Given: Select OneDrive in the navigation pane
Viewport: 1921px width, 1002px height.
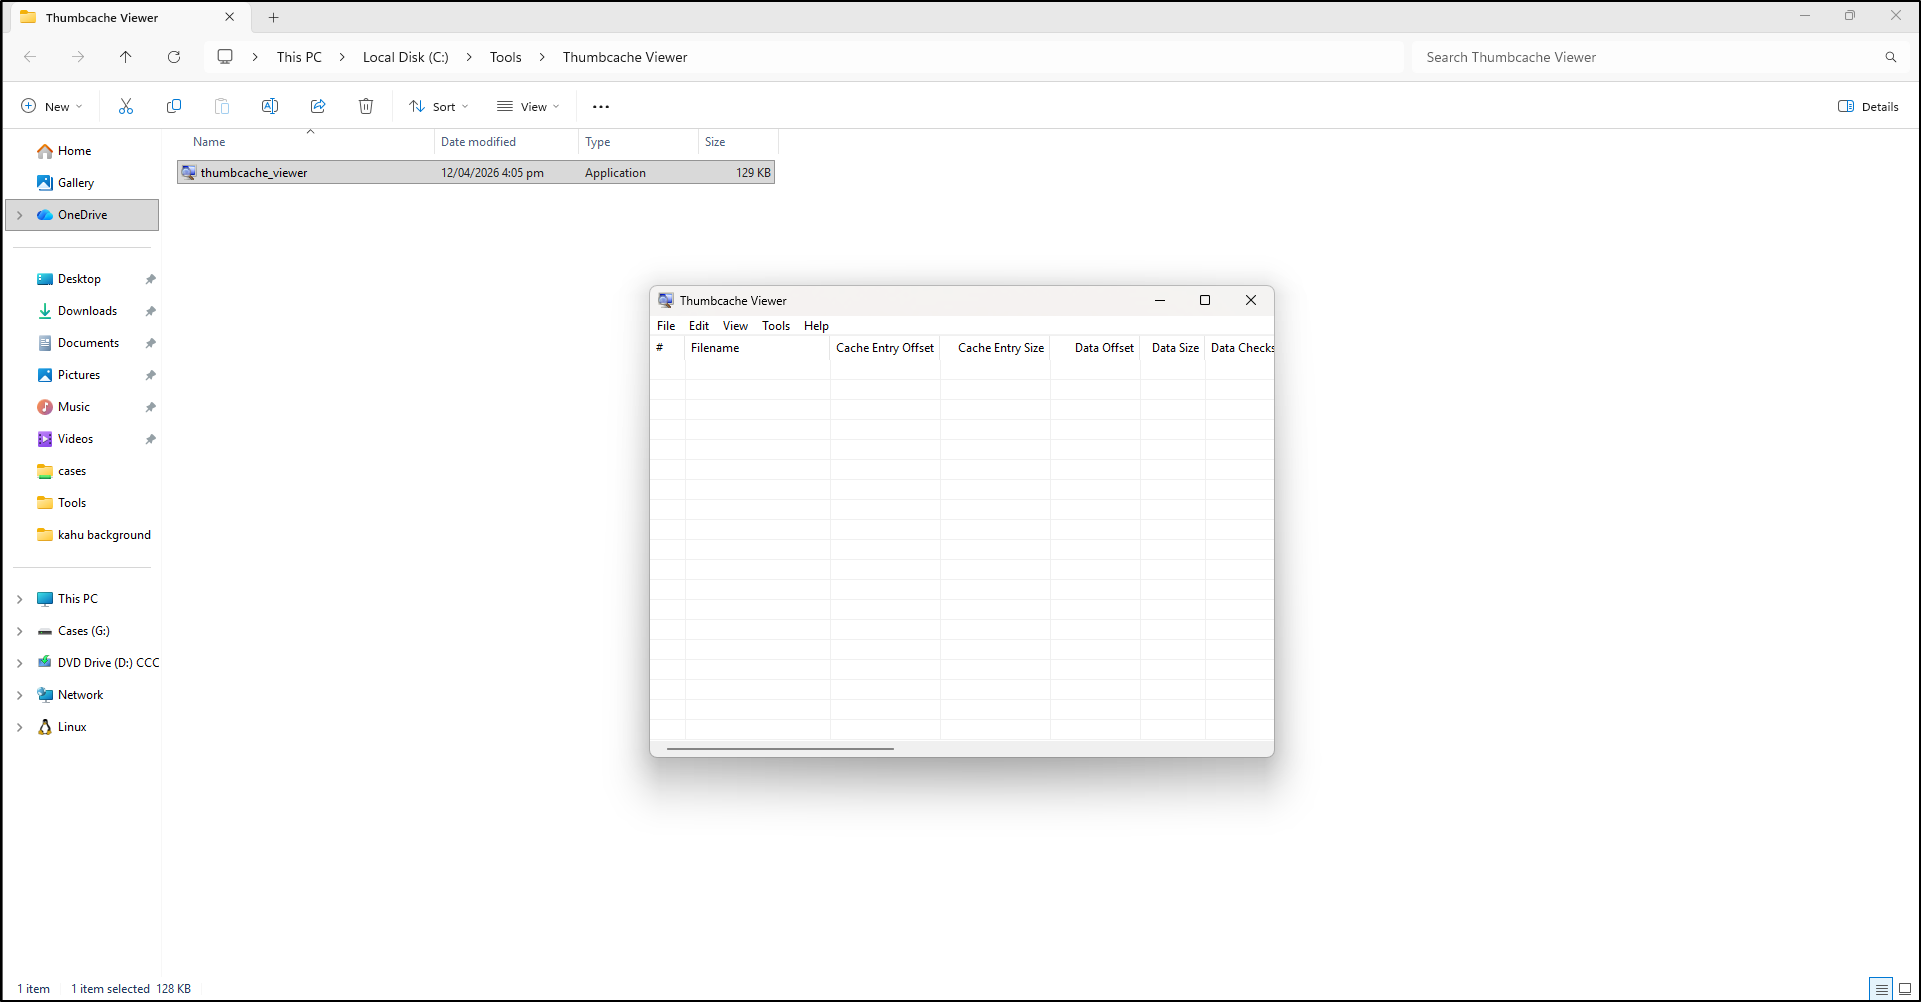Looking at the screenshot, I should [82, 215].
